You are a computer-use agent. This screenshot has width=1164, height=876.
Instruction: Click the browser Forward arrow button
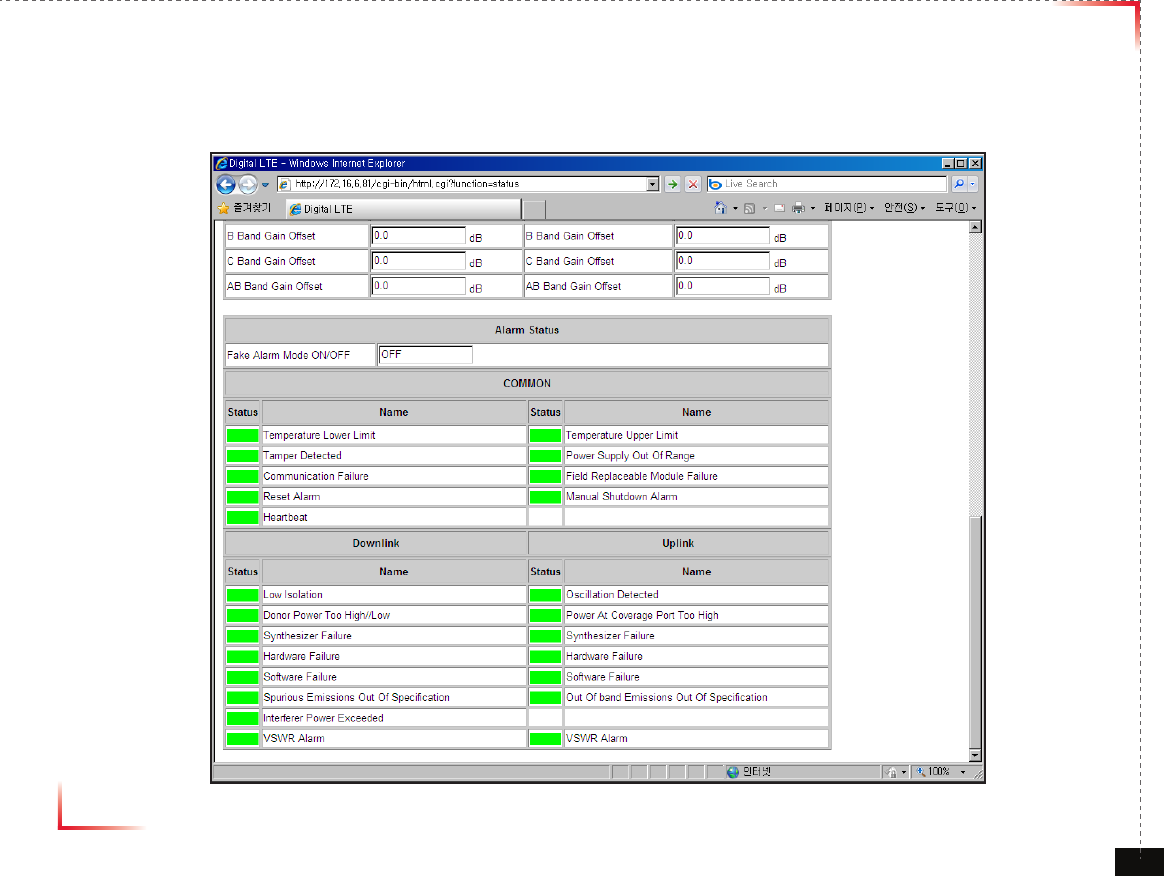pyautogui.click(x=248, y=184)
